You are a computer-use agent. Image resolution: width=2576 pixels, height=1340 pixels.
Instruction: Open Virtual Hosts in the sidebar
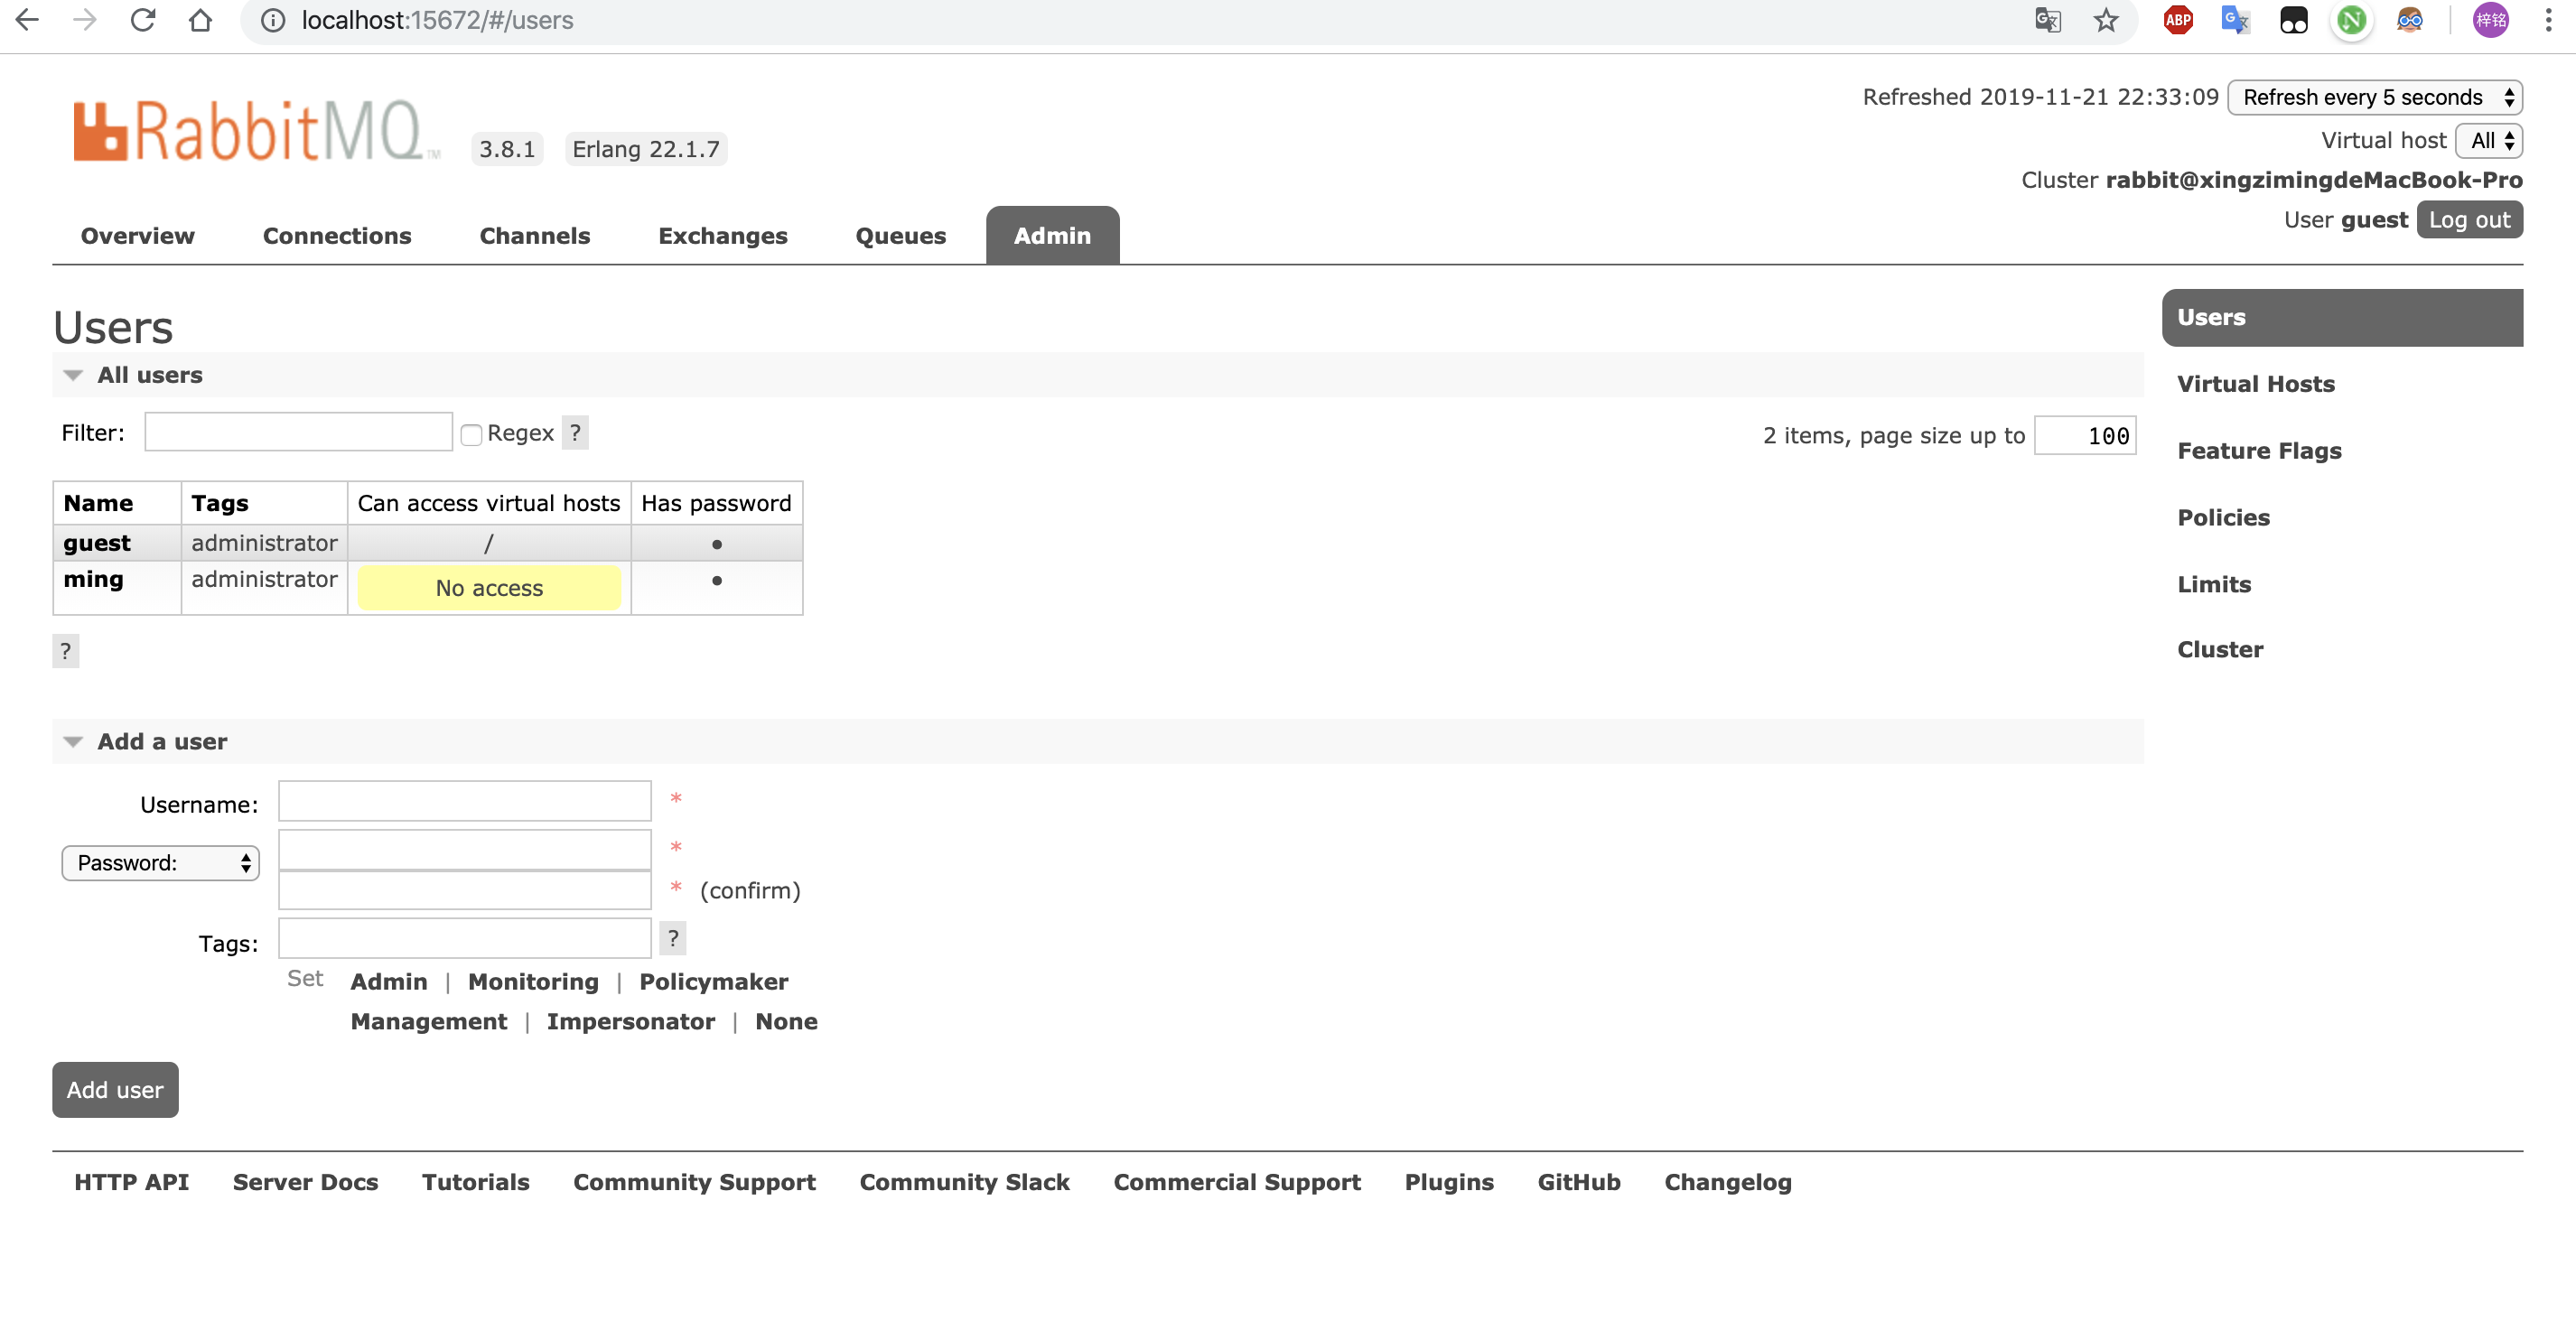2256,384
